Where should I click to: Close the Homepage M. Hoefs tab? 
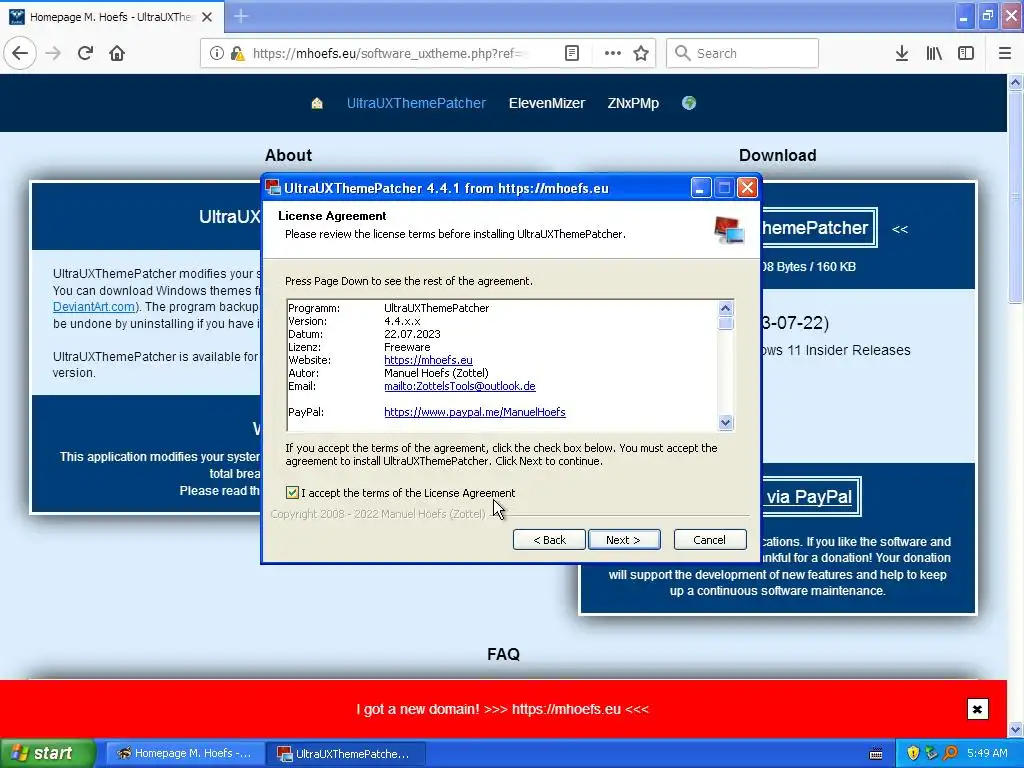coord(207,17)
